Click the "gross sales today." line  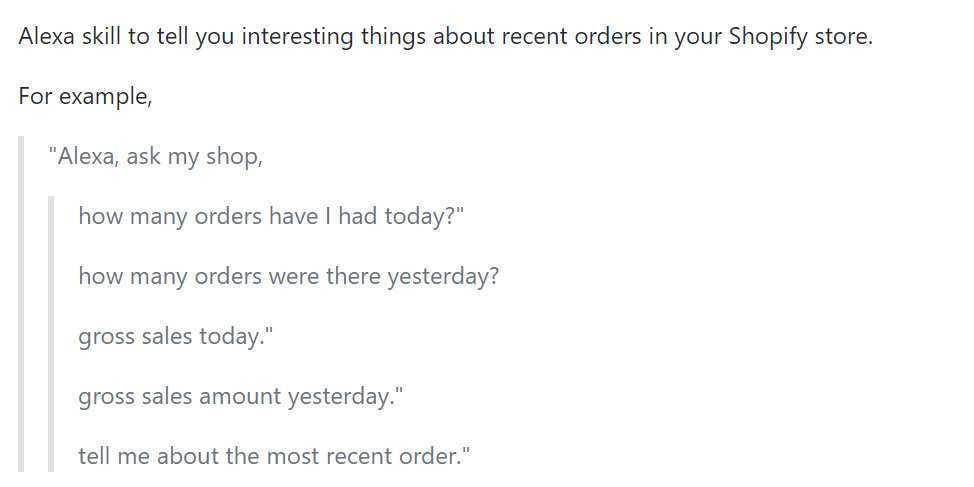pos(175,336)
